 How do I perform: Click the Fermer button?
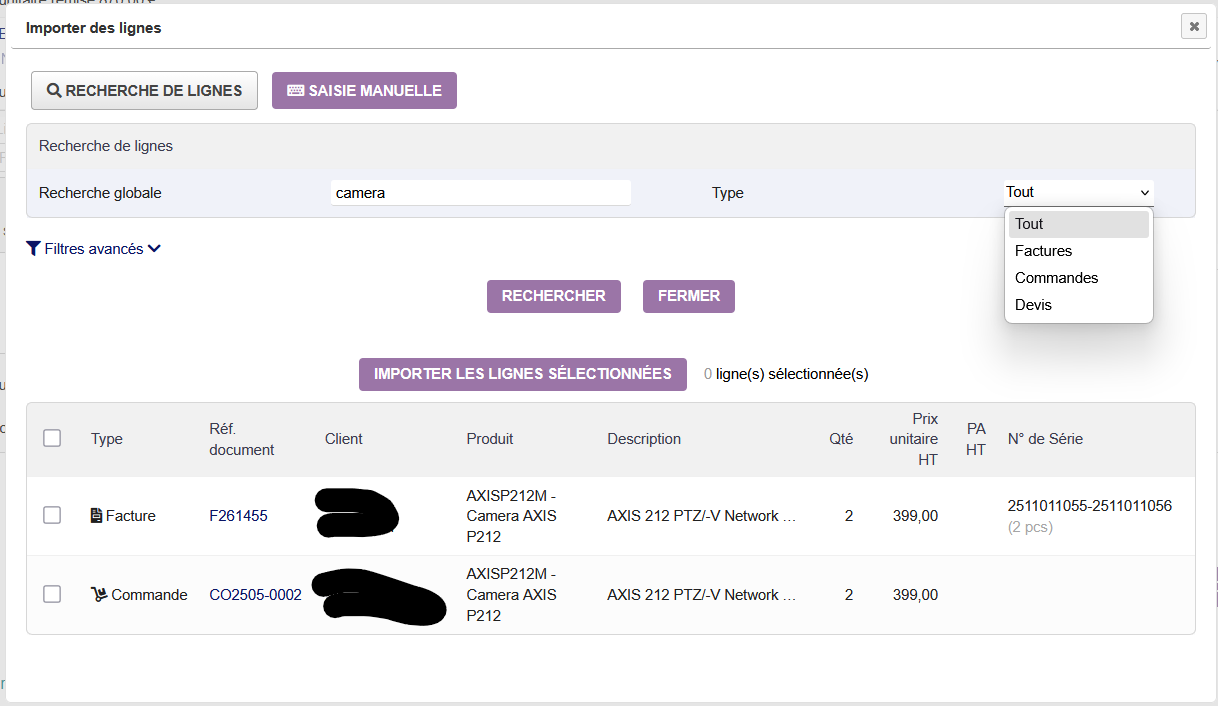coord(688,296)
